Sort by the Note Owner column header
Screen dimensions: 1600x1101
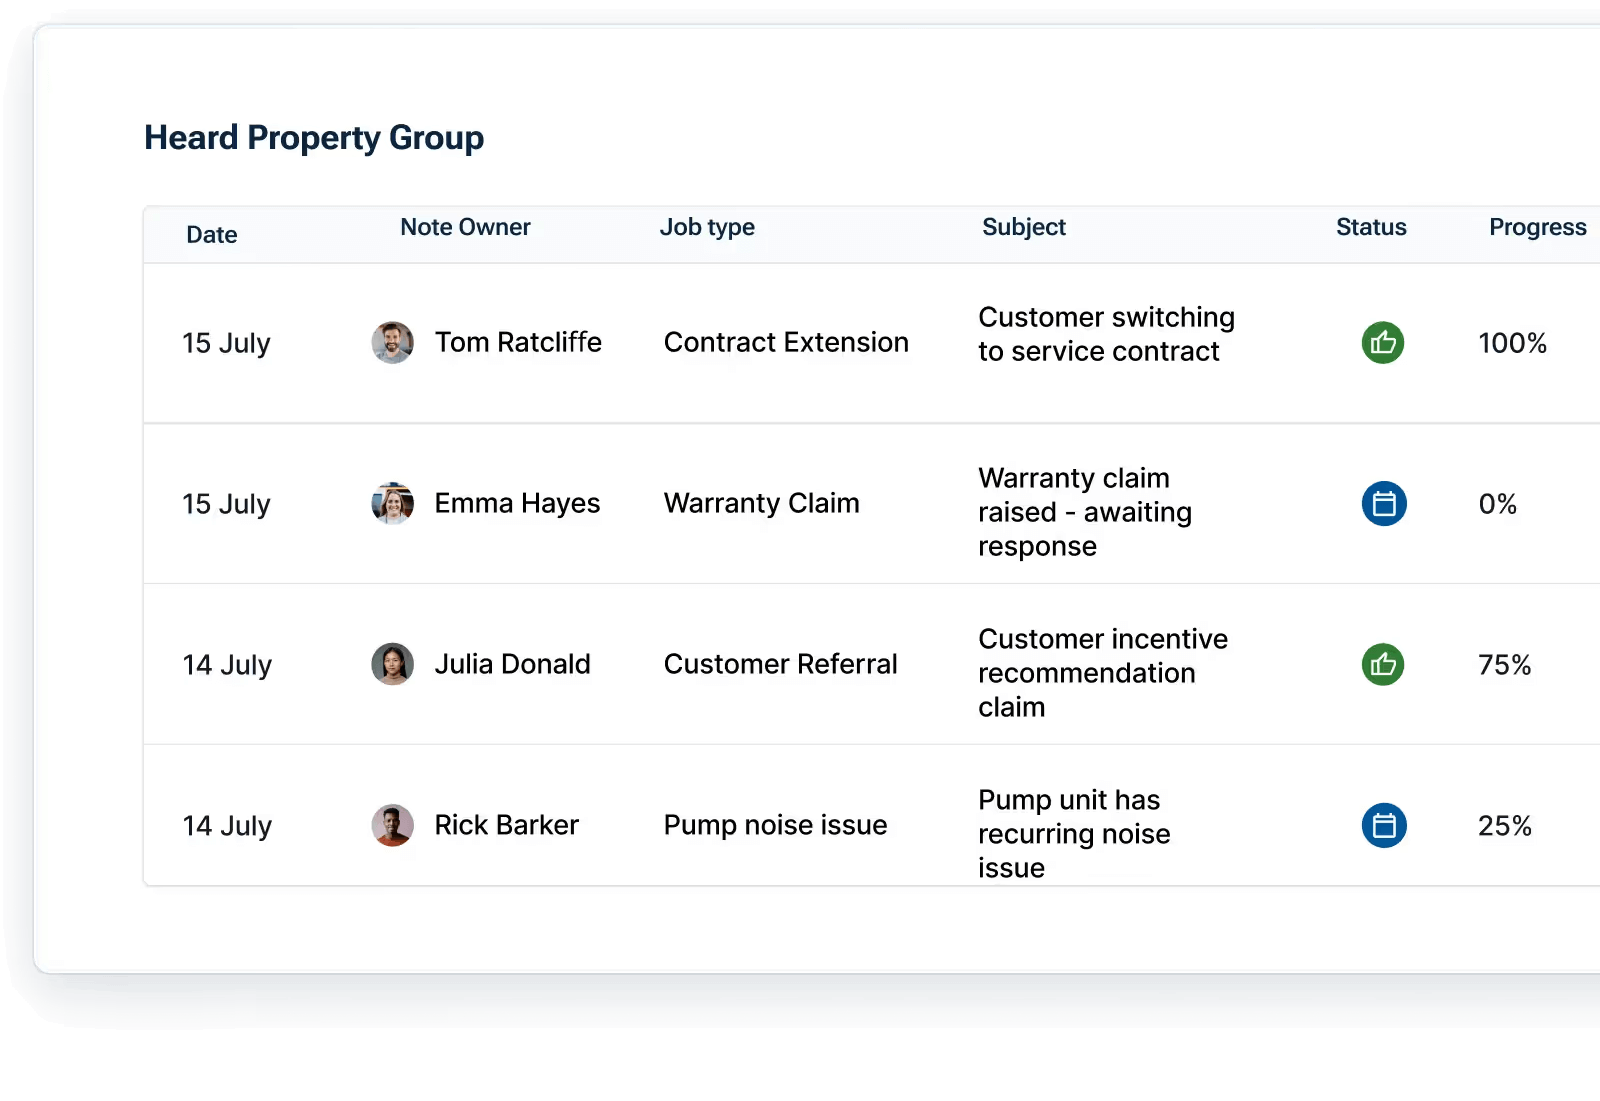[465, 227]
